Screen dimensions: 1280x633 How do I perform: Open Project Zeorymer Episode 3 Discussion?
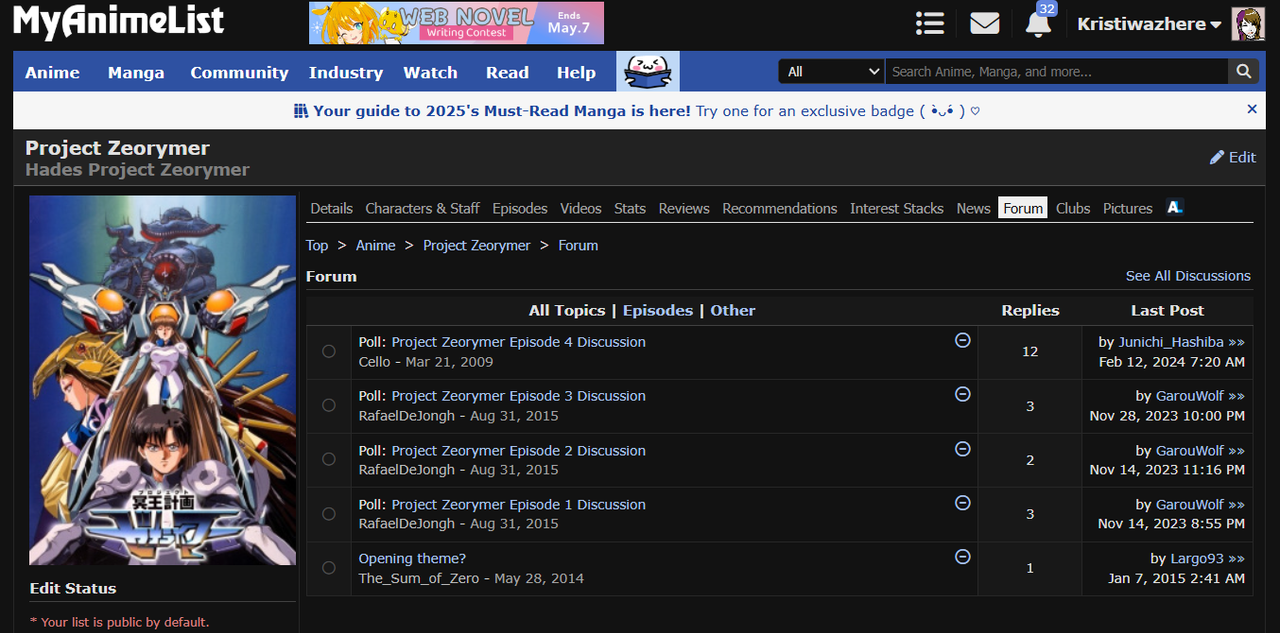pos(519,396)
